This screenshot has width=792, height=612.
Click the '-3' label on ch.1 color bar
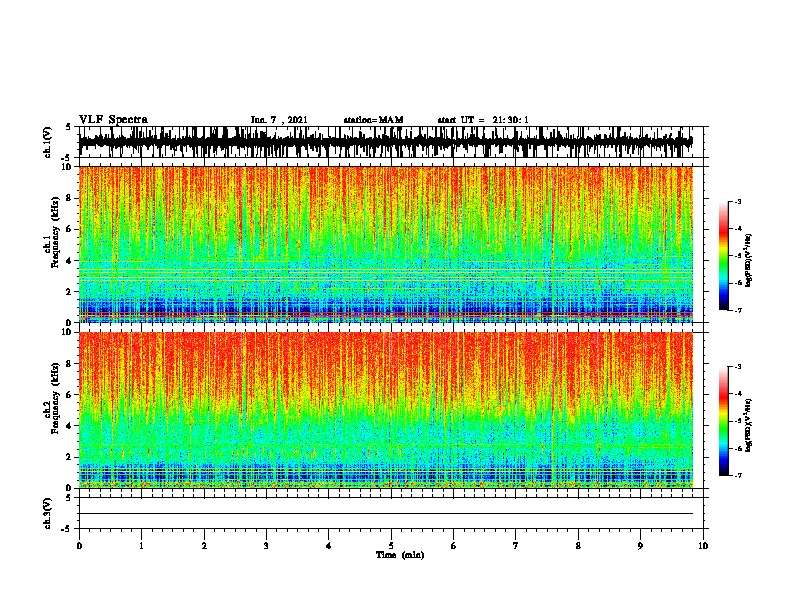coord(738,201)
